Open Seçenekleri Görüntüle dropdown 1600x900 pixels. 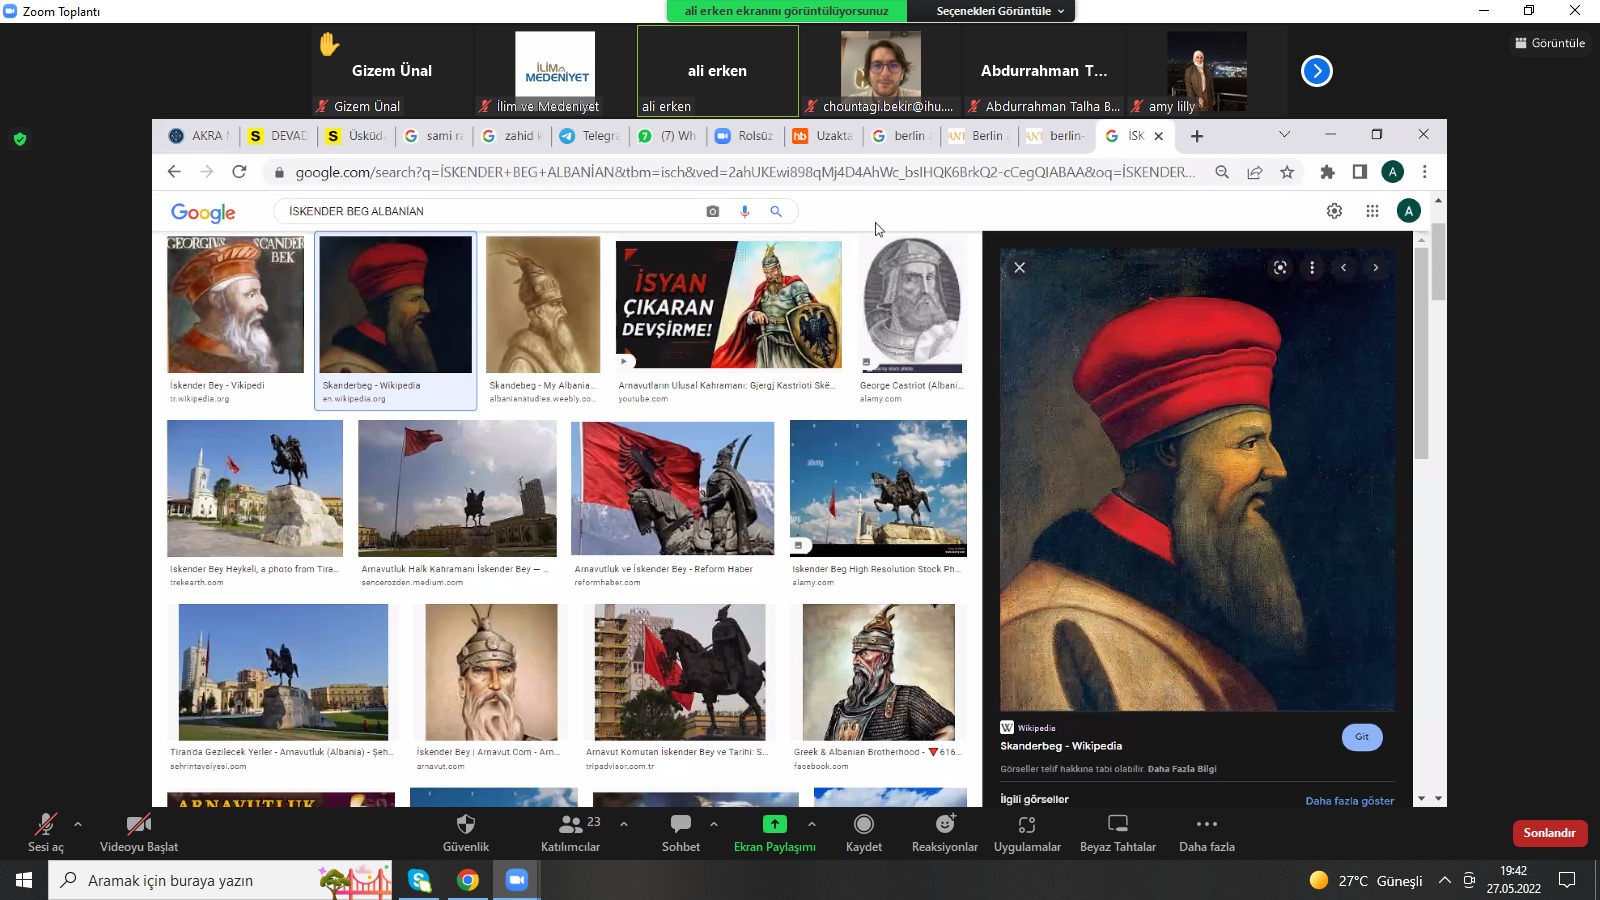(1000, 11)
